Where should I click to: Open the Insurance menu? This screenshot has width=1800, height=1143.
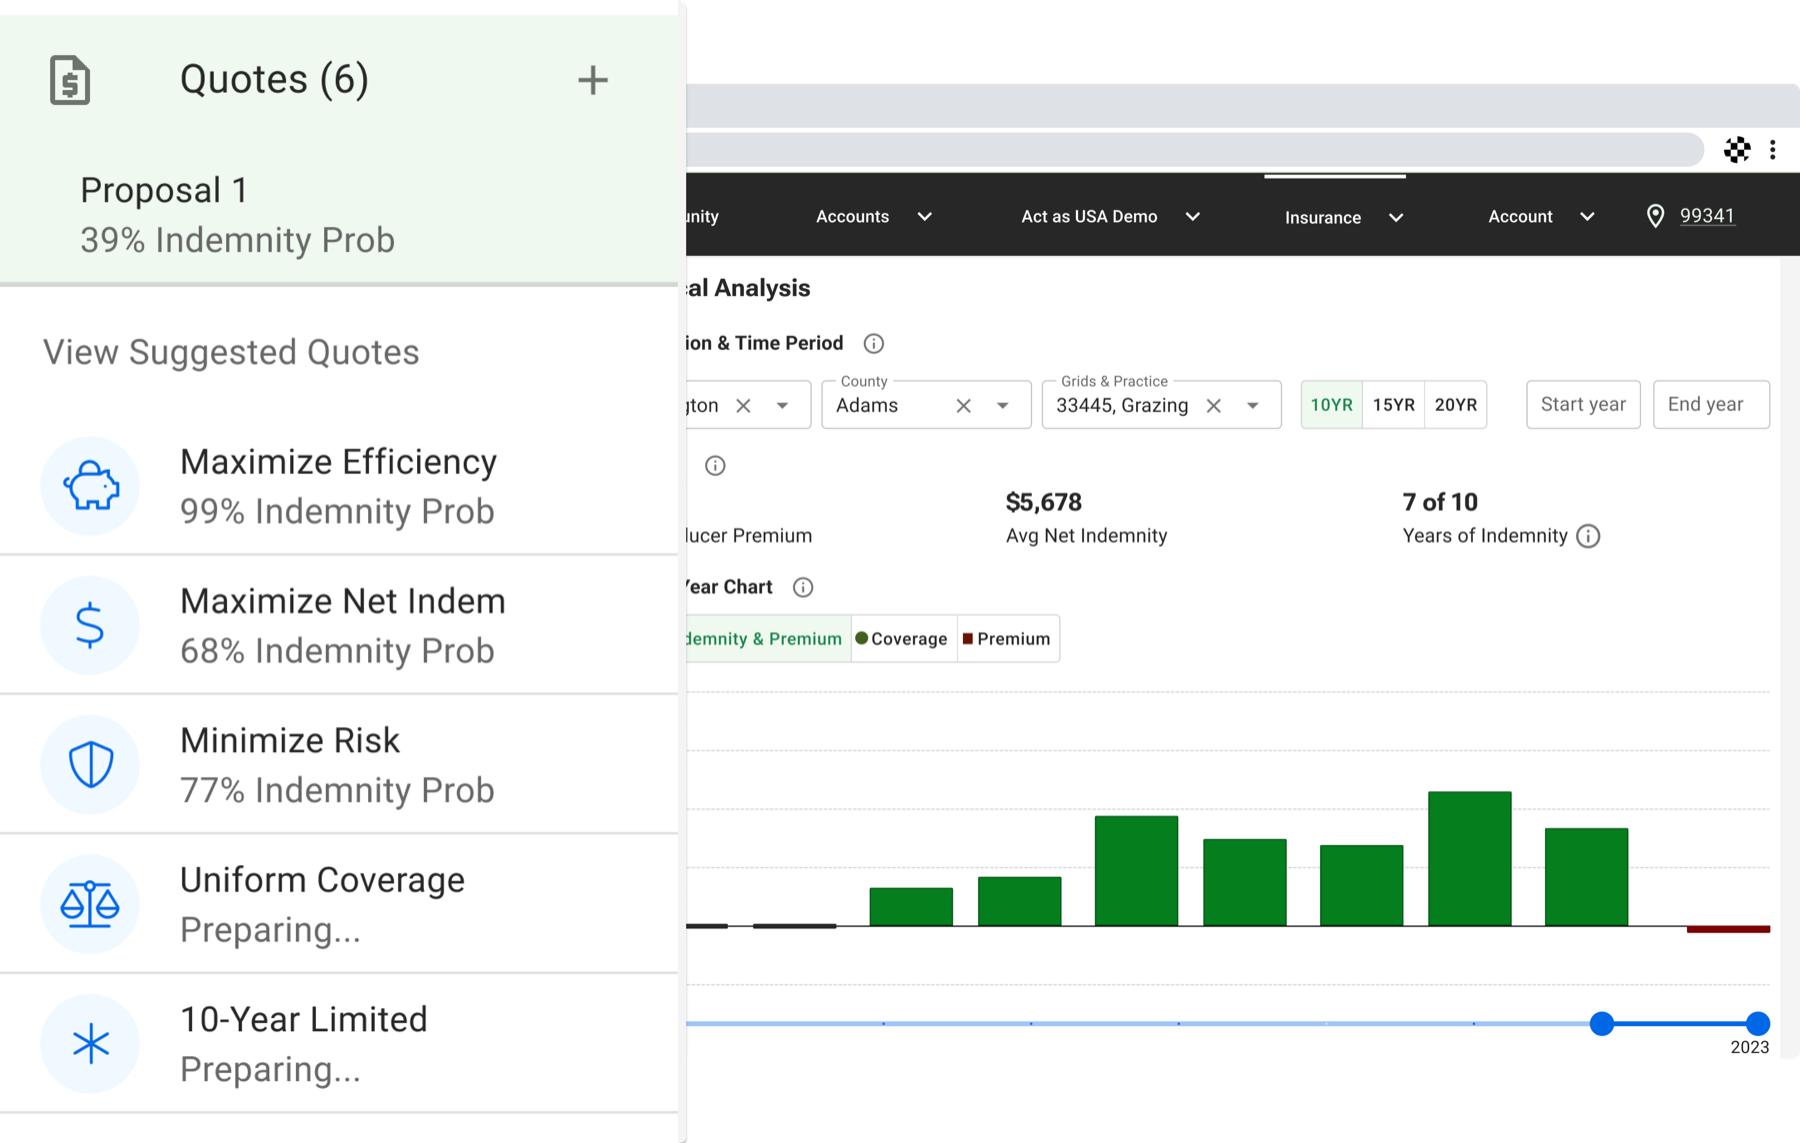(1344, 217)
